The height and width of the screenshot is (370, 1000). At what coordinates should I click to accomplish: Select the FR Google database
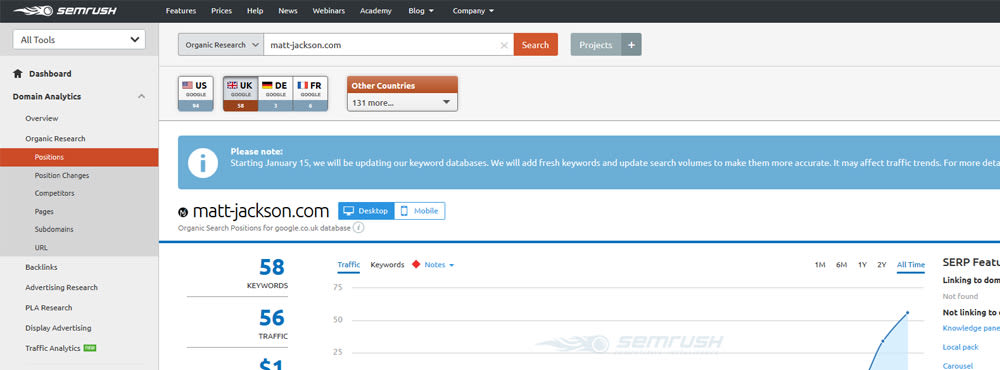[x=311, y=94]
